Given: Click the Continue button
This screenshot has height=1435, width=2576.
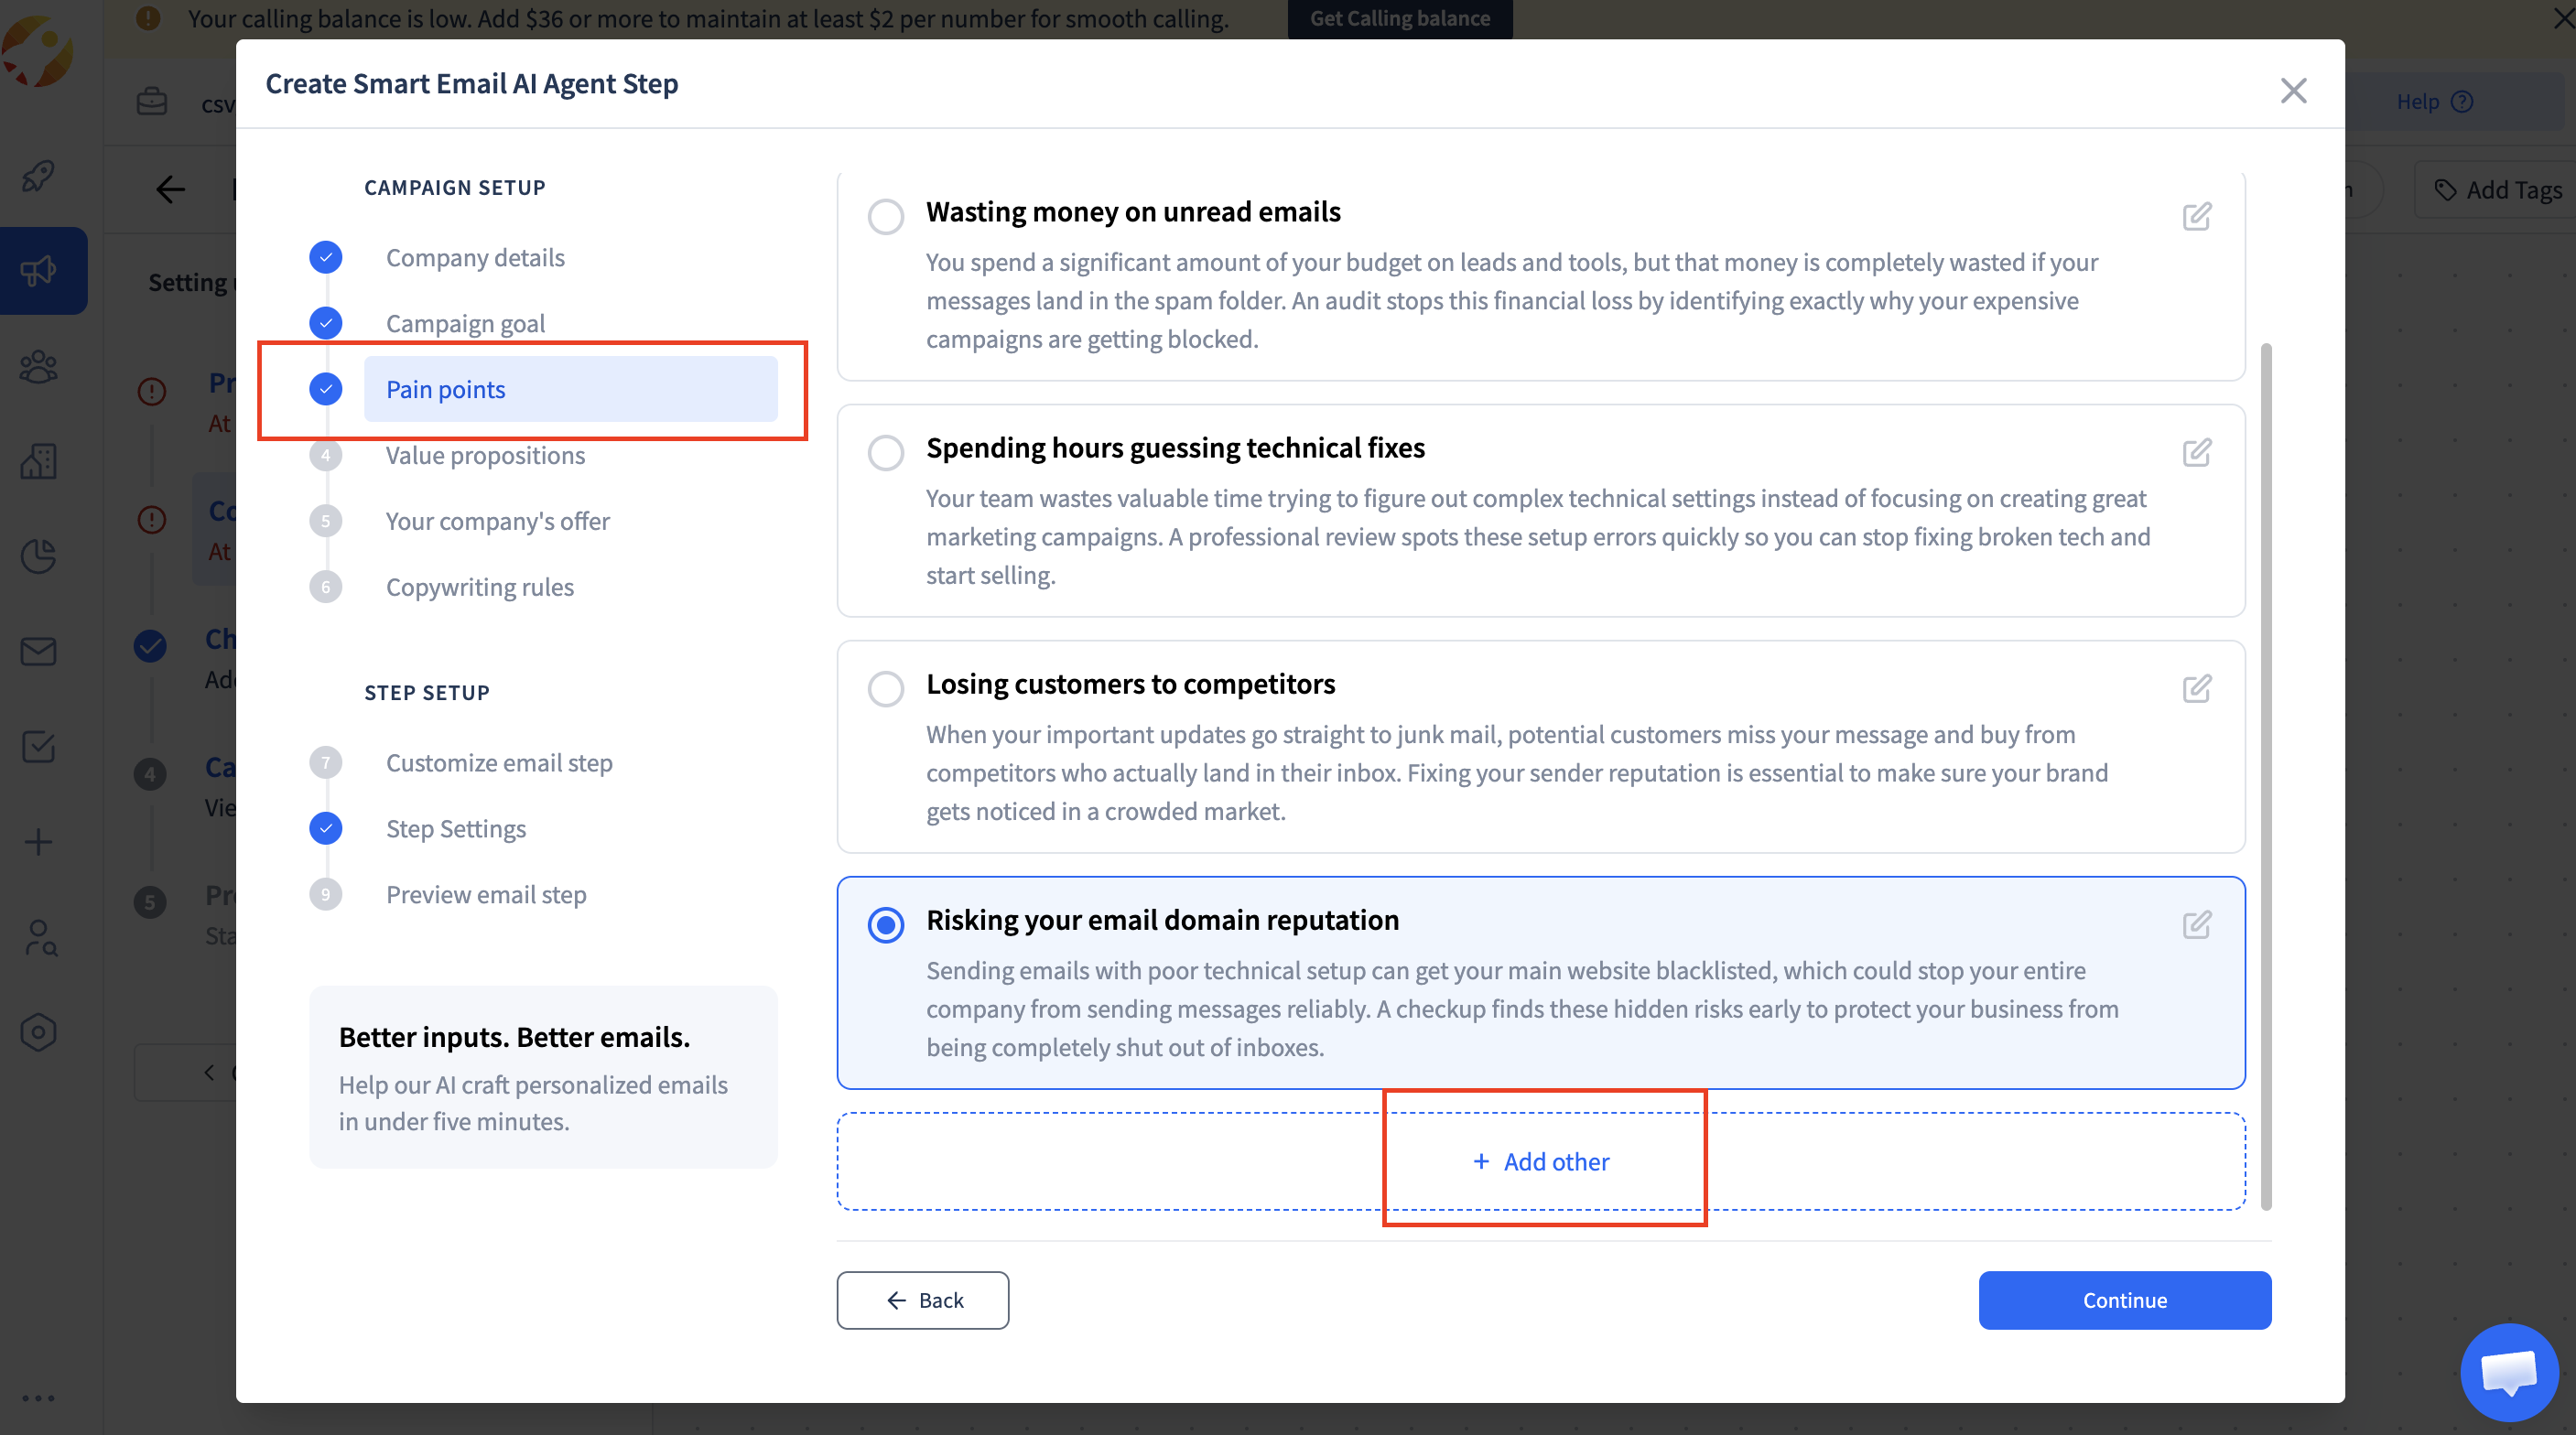Looking at the screenshot, I should [x=2124, y=1300].
